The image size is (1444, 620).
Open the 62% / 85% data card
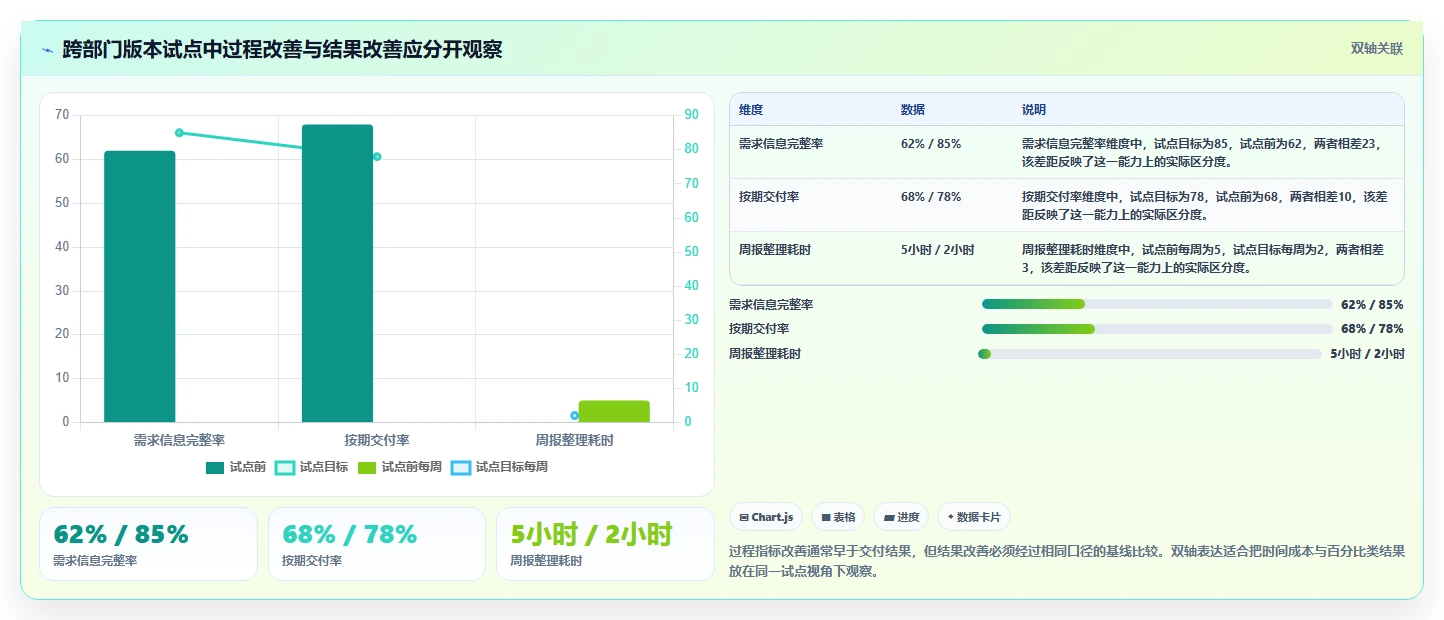pyautogui.click(x=148, y=544)
